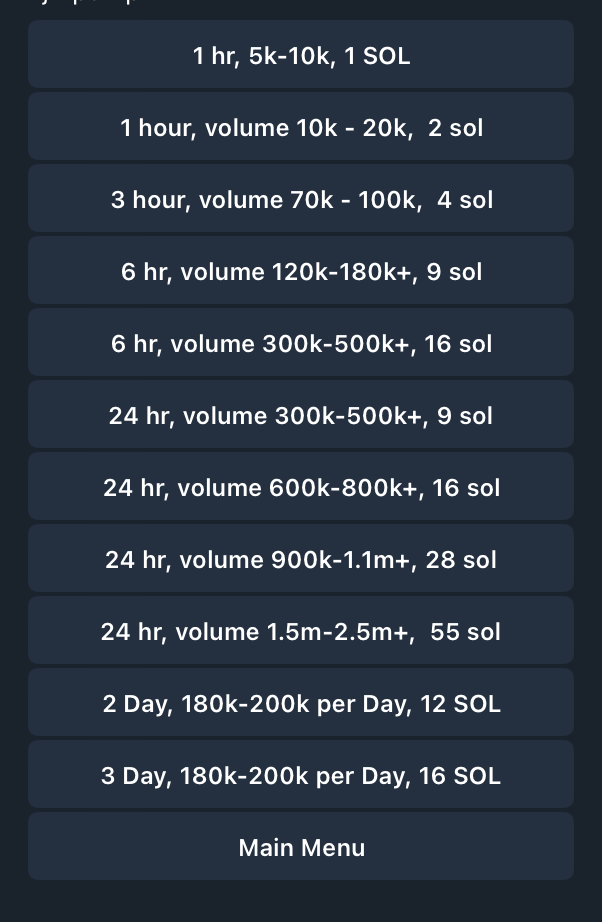This screenshot has height=922, width=602.
Task: Tap the 2 sol one-hour package
Action: point(301,128)
